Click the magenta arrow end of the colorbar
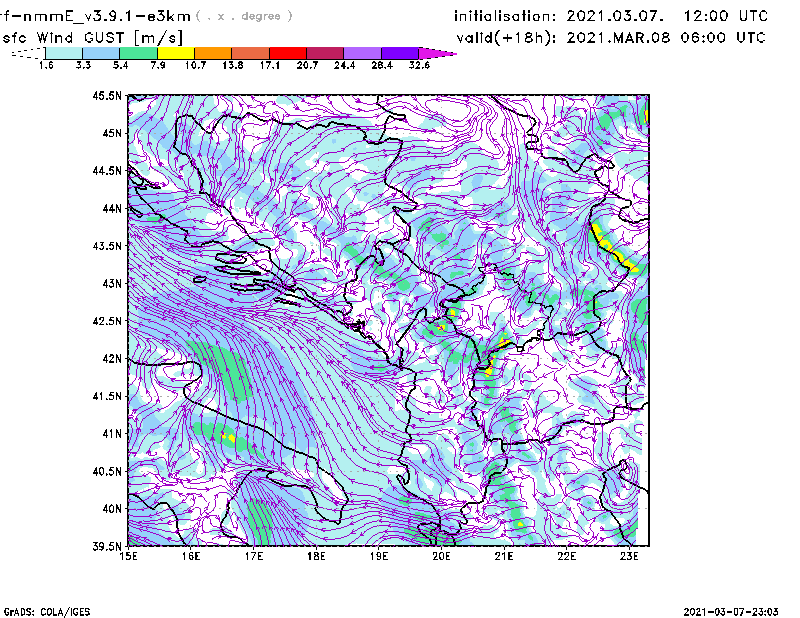800x618 pixels. (437, 53)
